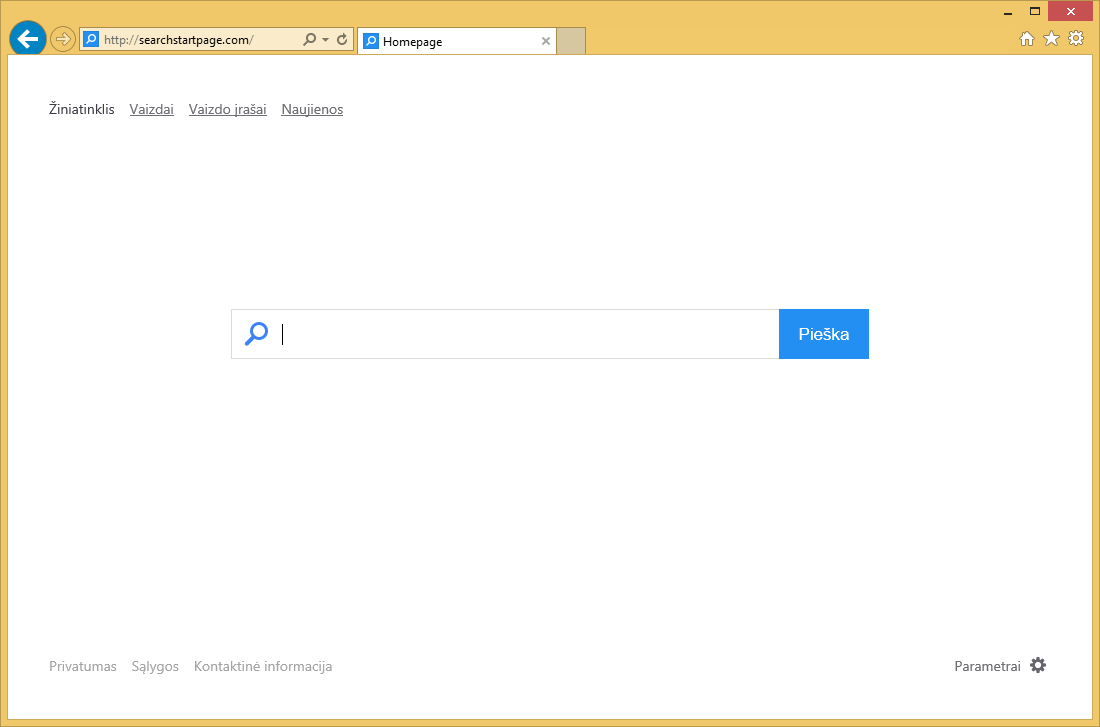Open the Privatumas page
The image size is (1100, 727).
click(83, 665)
